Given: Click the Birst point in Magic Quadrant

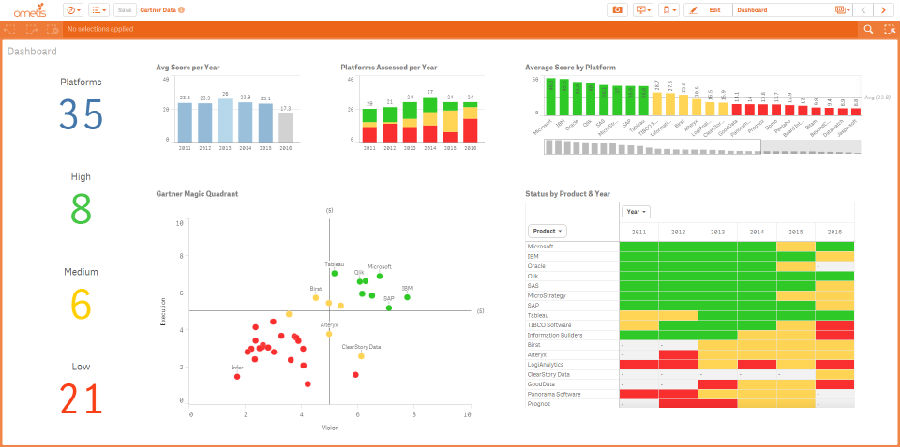Looking at the screenshot, I should tap(316, 298).
